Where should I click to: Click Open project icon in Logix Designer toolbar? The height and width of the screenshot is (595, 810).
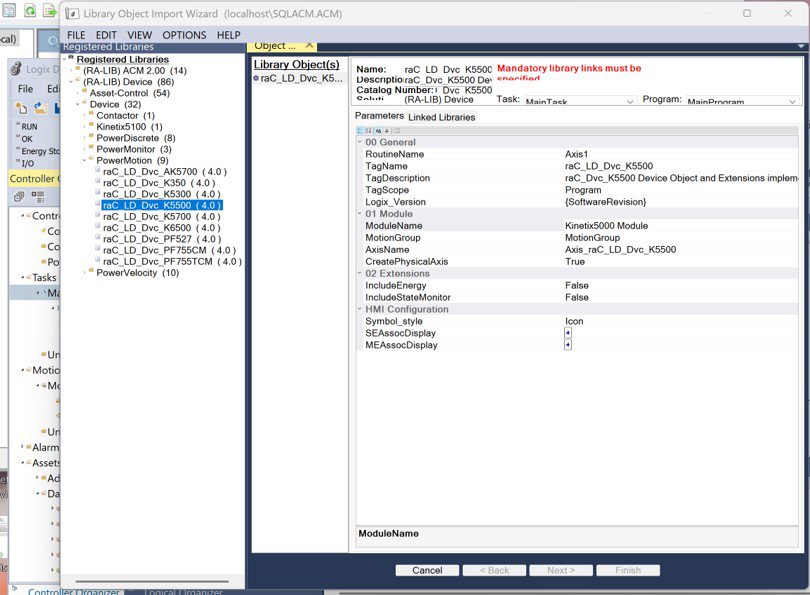(40, 107)
